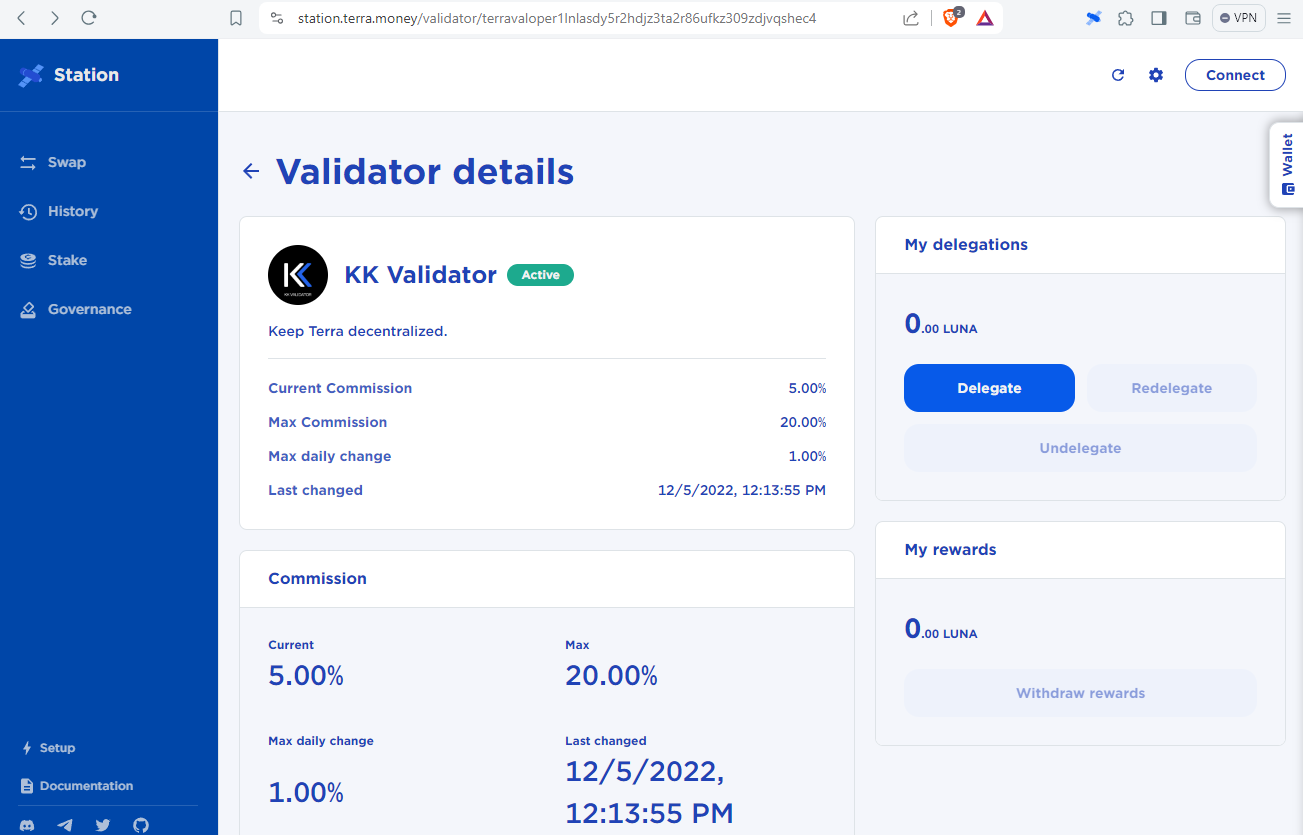Open the browser hamburger menu
Image resolution: width=1303 pixels, height=835 pixels.
coord(1284,18)
